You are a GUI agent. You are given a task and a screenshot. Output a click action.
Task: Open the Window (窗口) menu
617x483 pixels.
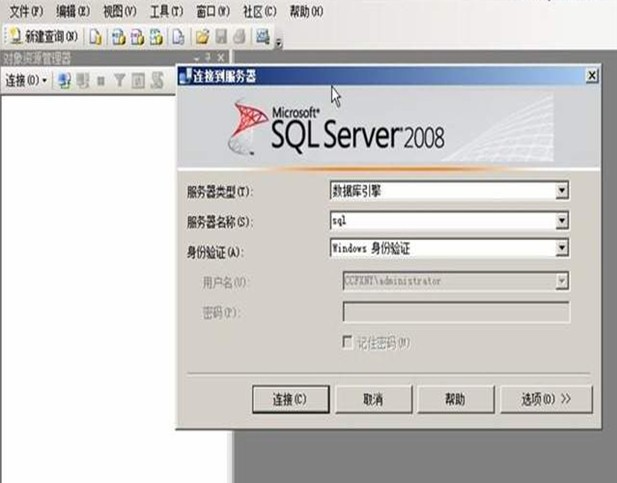[213, 11]
